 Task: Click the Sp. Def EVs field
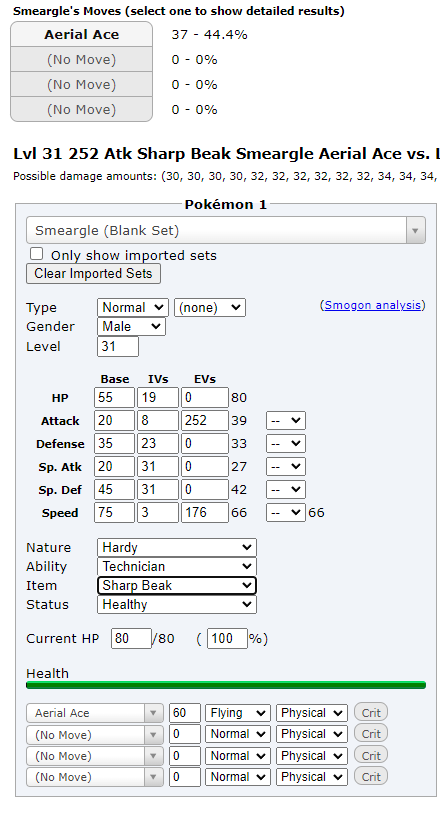pos(205,489)
